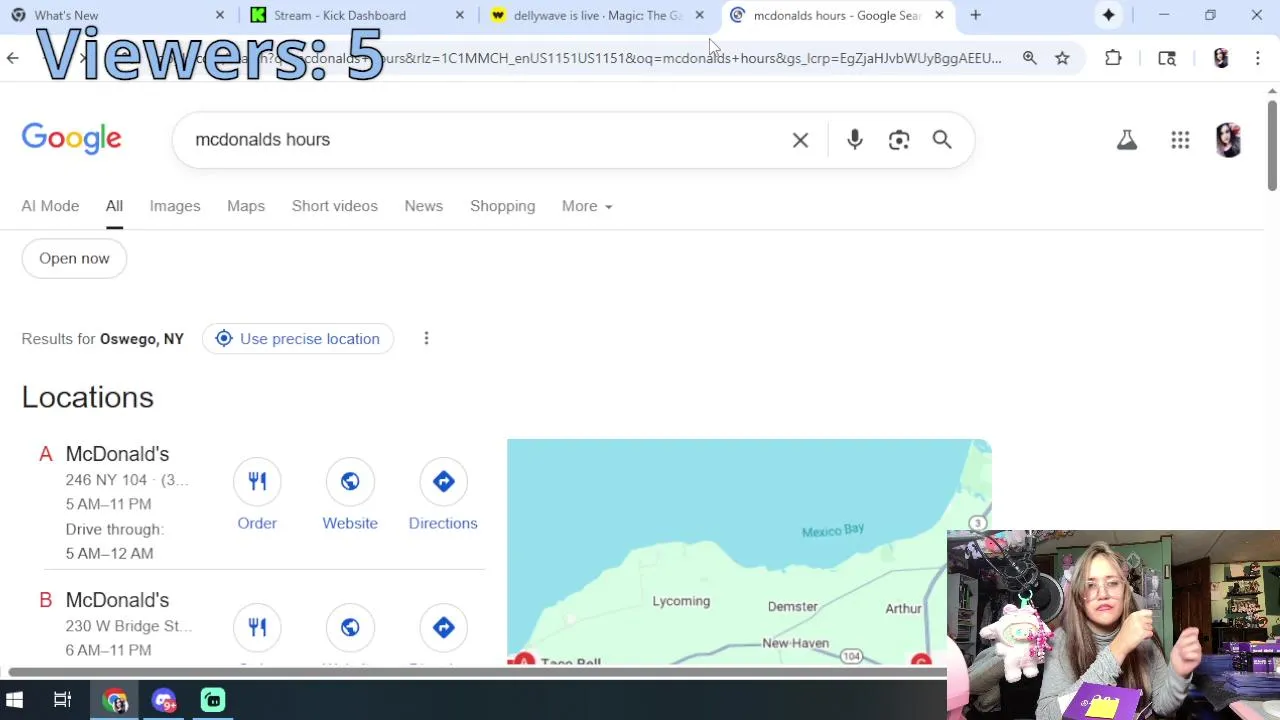This screenshot has width=1280, height=720.
Task: Select the AI Mode search tab
Action: (50, 206)
